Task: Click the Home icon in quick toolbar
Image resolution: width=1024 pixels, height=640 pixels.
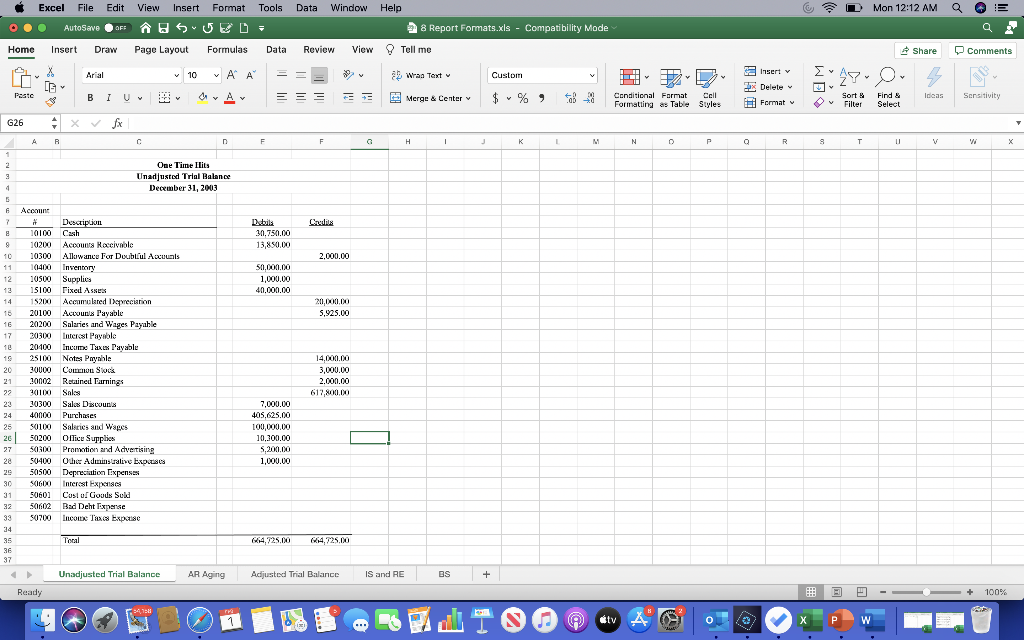Action: [x=146, y=28]
